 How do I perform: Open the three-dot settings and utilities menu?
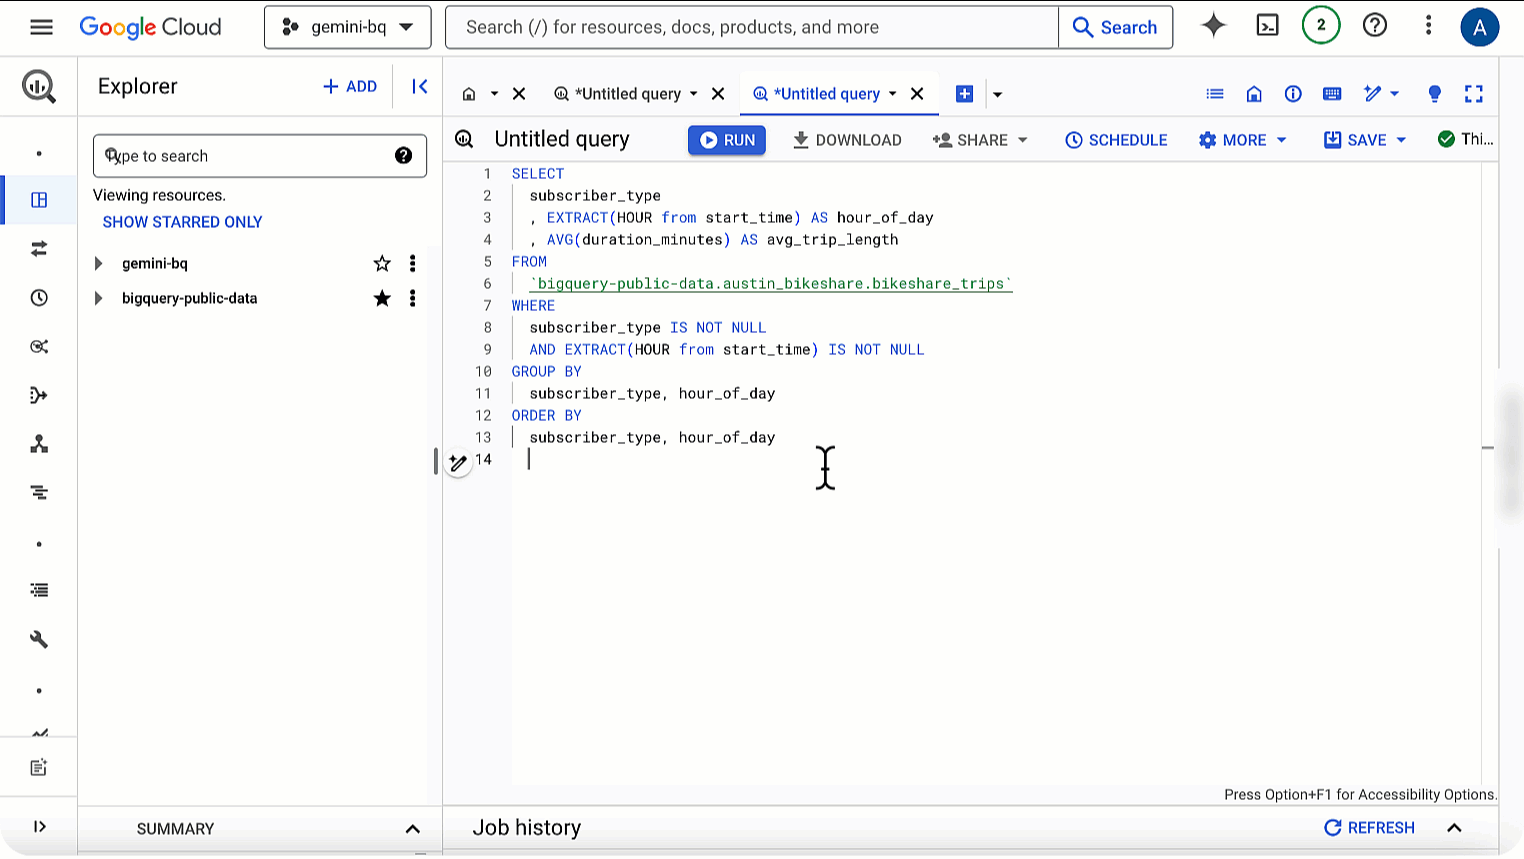[x=1428, y=26]
